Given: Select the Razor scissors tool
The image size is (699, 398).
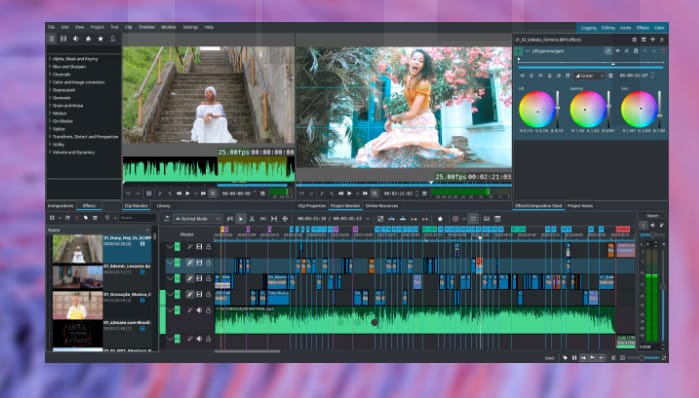Looking at the screenshot, I should [252, 219].
